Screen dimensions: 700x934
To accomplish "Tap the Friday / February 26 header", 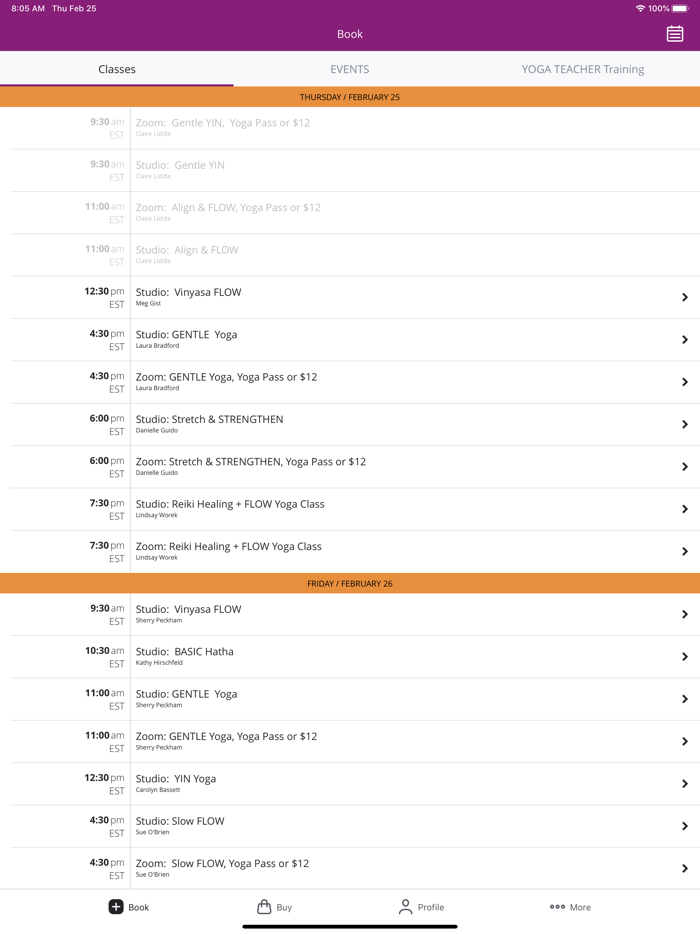I will tap(350, 583).
